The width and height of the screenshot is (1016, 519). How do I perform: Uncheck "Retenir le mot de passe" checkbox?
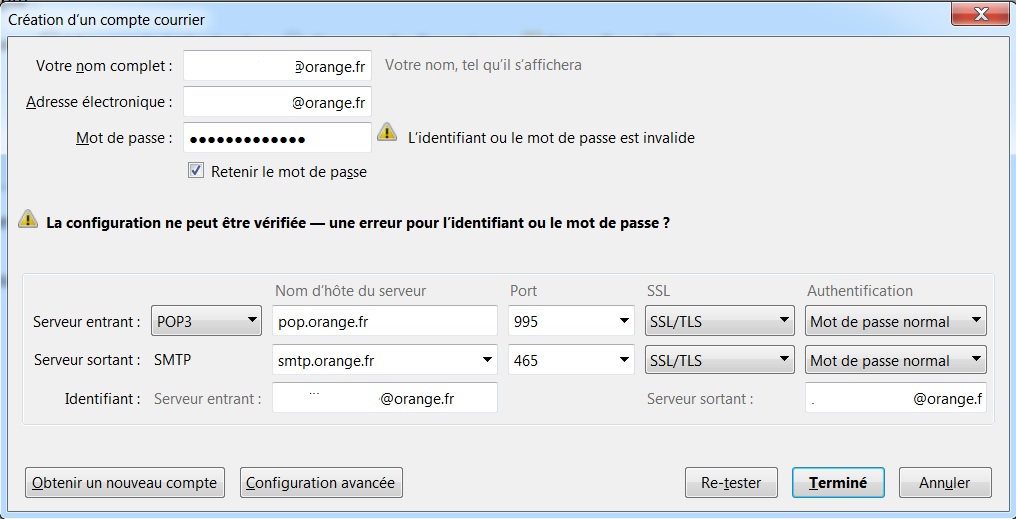(196, 171)
